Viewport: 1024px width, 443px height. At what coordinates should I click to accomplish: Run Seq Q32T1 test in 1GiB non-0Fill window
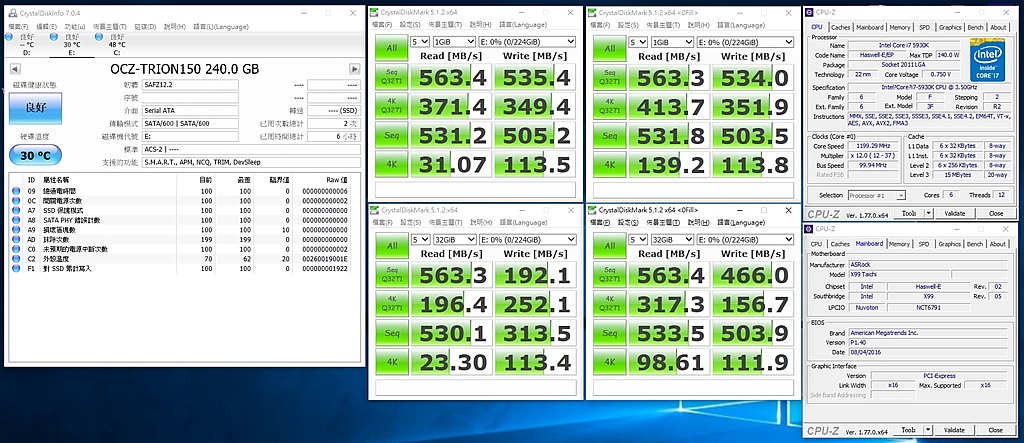pos(391,78)
